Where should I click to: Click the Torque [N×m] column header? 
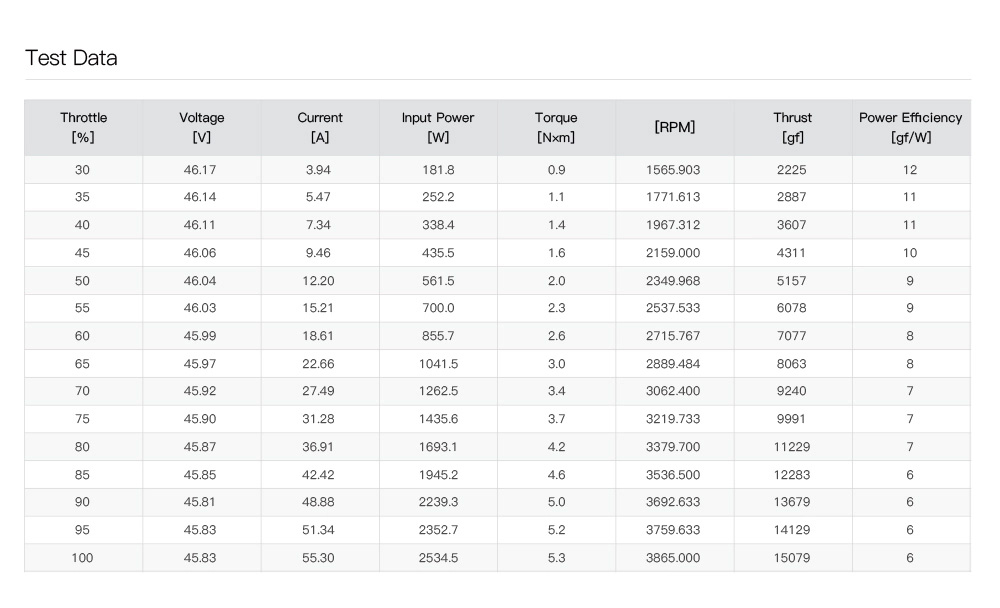[x=556, y=127]
